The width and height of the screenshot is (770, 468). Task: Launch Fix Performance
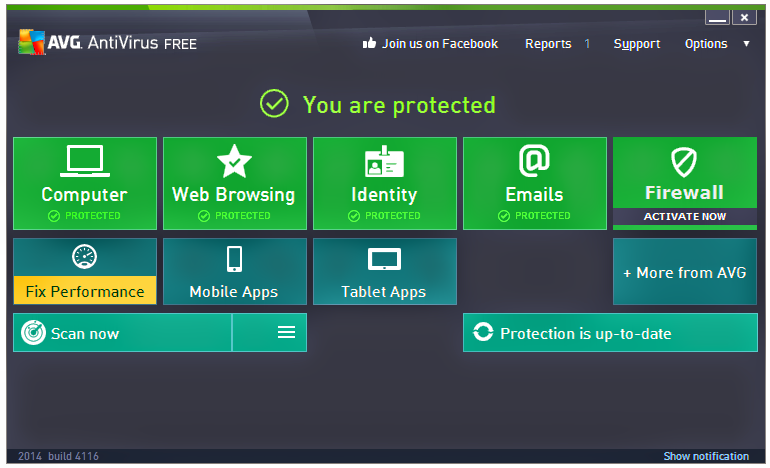pyautogui.click(x=85, y=291)
